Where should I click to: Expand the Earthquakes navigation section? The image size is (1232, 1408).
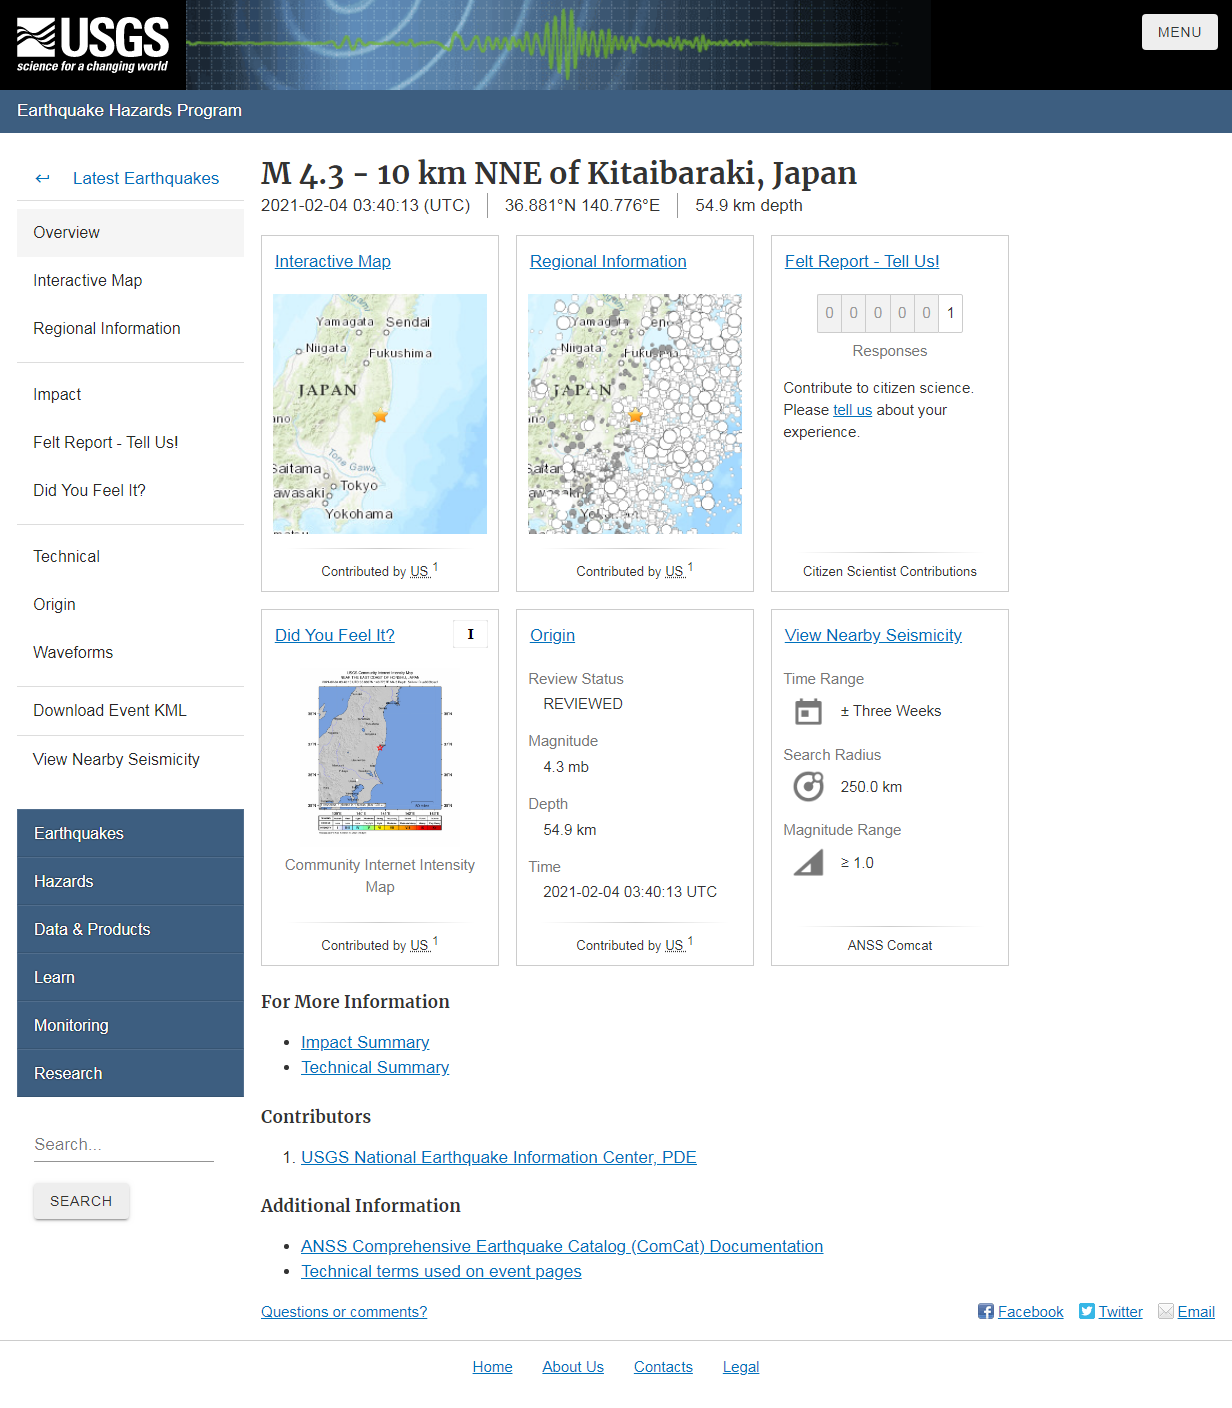(79, 833)
